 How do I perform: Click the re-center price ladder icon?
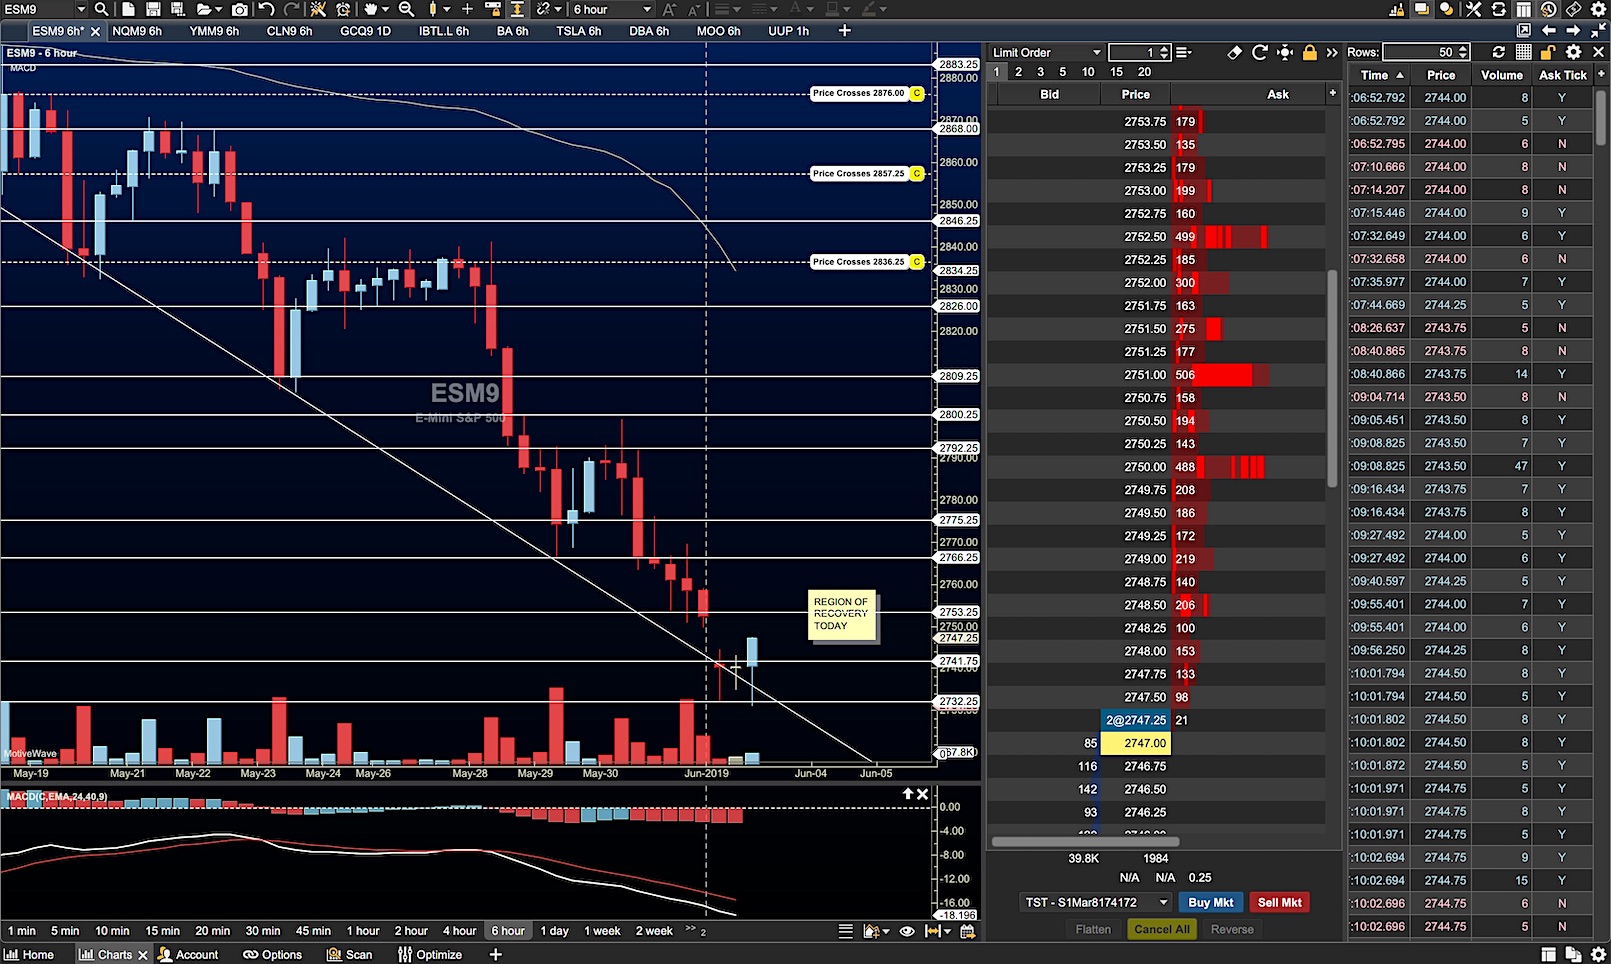(x=1285, y=52)
